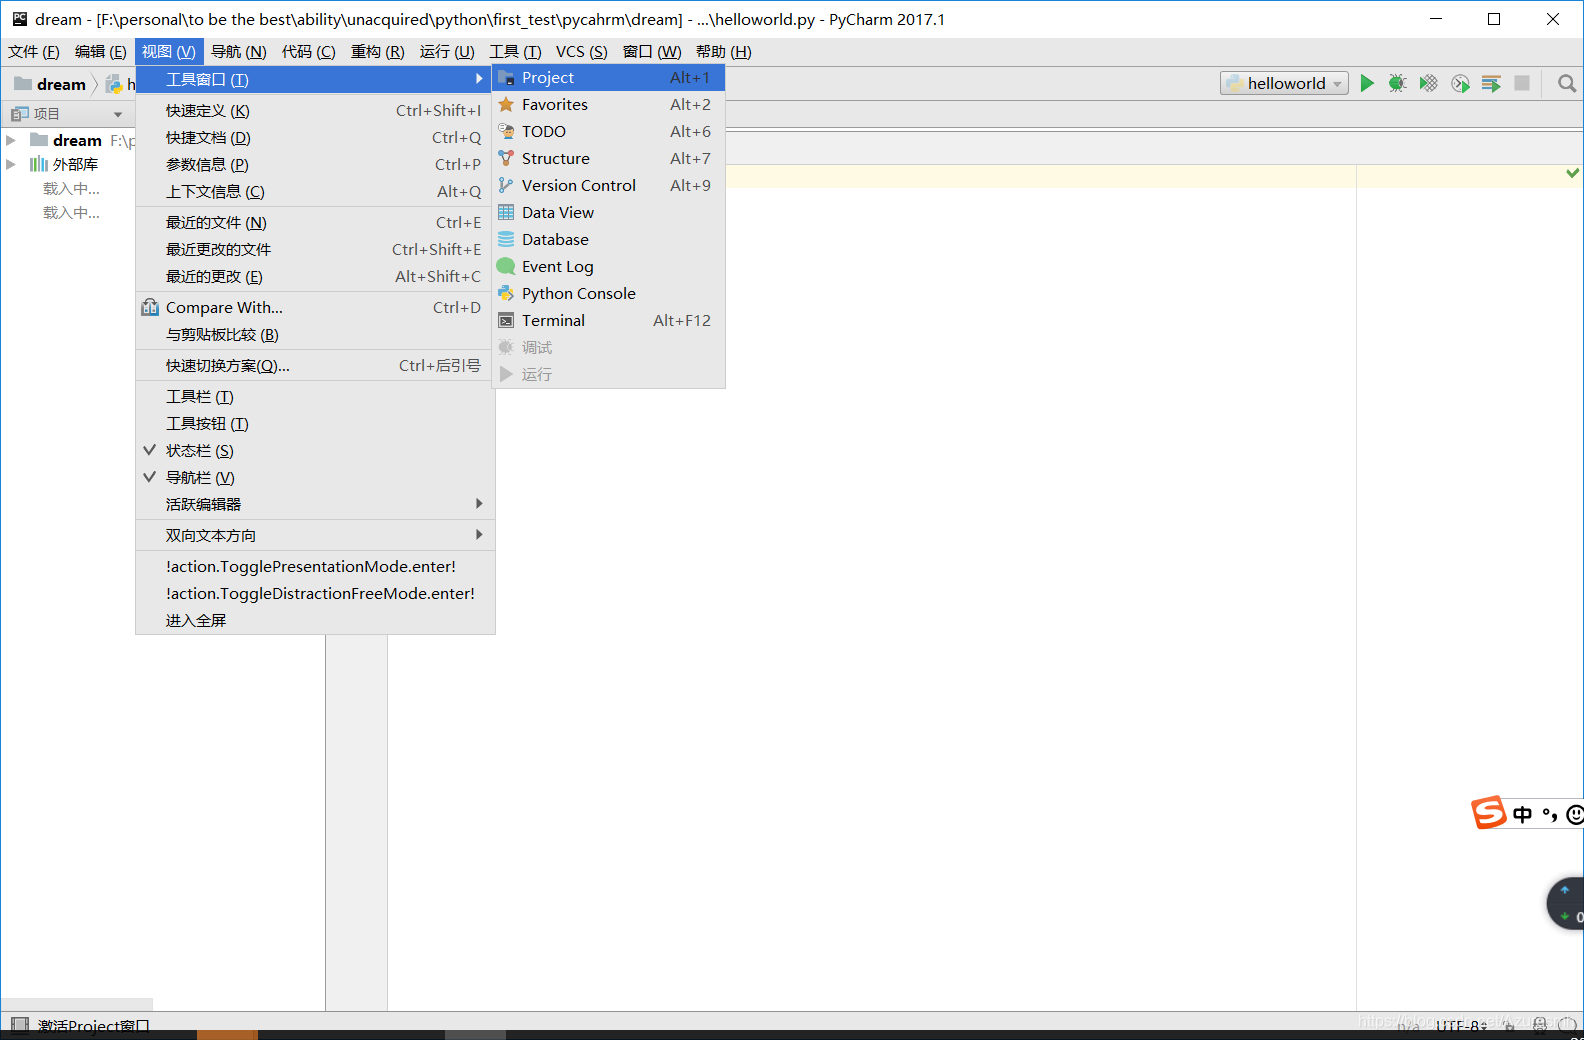Screen dimensions: 1584x1040
Task: Open the Project tool window entry
Action: [608, 78]
